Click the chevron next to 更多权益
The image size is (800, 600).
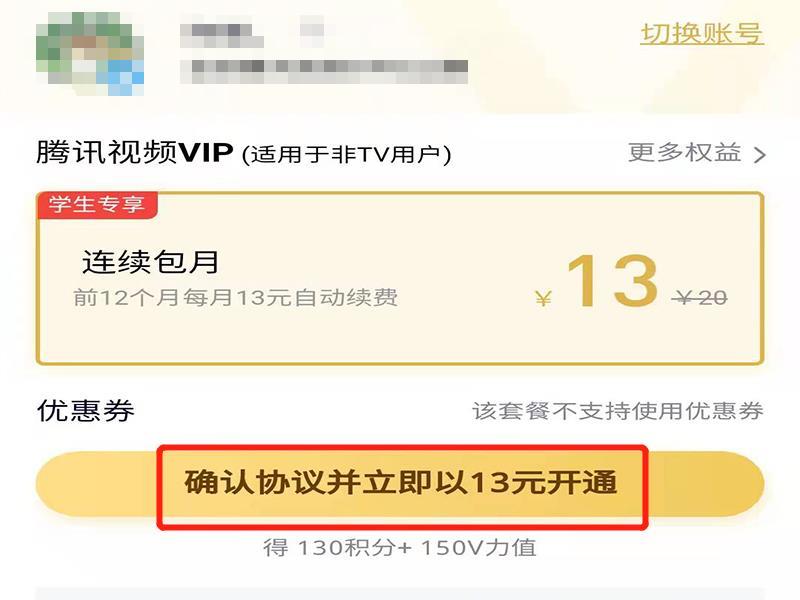tap(759, 155)
